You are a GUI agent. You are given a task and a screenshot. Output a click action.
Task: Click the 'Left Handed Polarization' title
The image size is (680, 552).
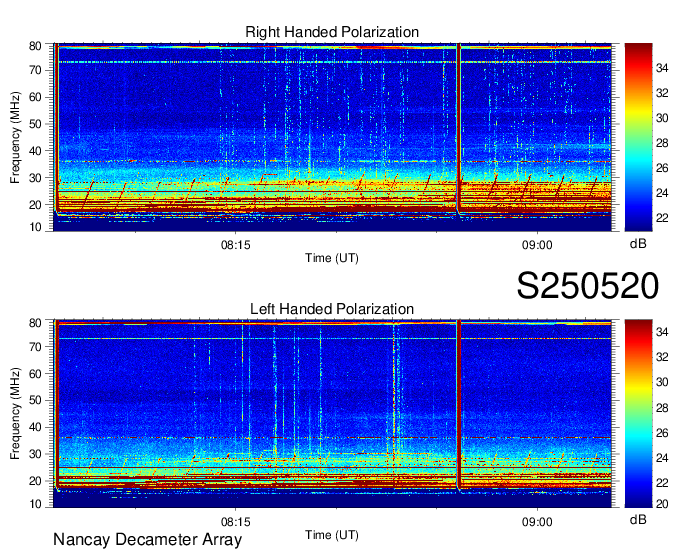[x=332, y=309]
